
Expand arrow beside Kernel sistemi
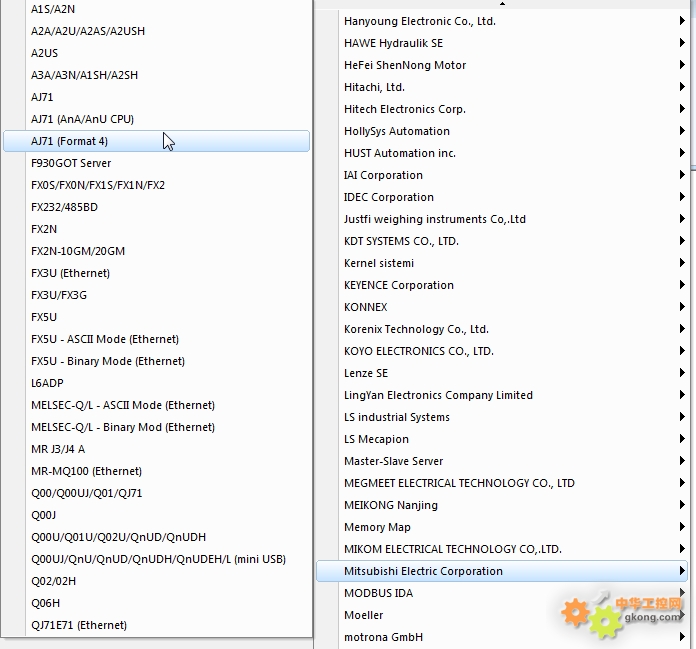[x=682, y=263]
